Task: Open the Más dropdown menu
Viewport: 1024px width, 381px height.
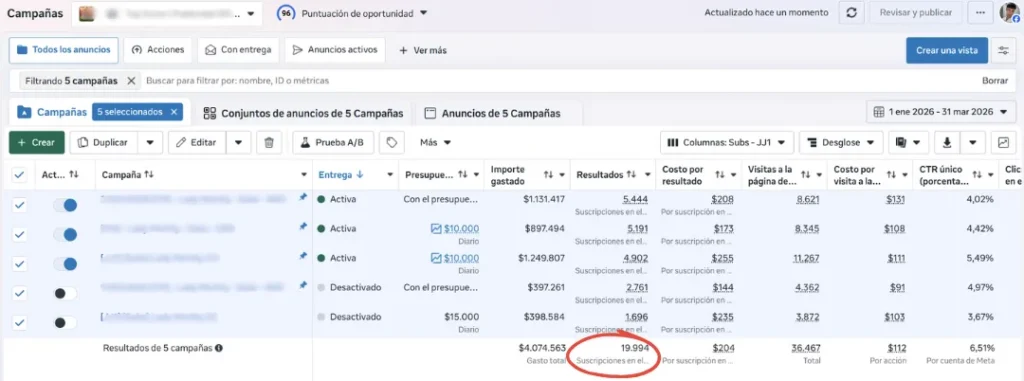Action: point(436,142)
